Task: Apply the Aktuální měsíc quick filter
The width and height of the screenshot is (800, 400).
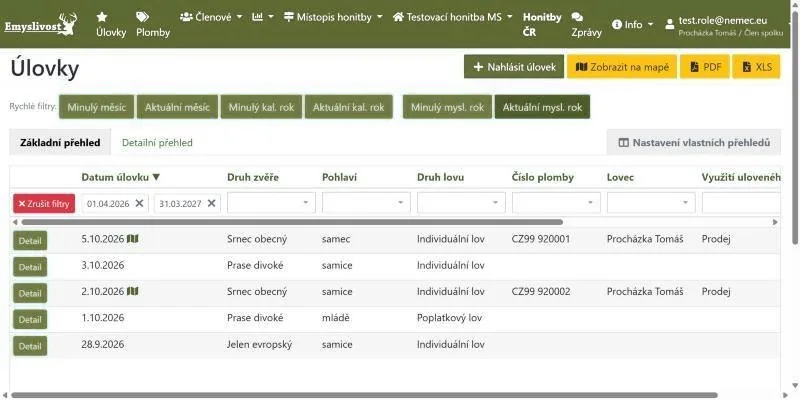Action: click(x=177, y=107)
